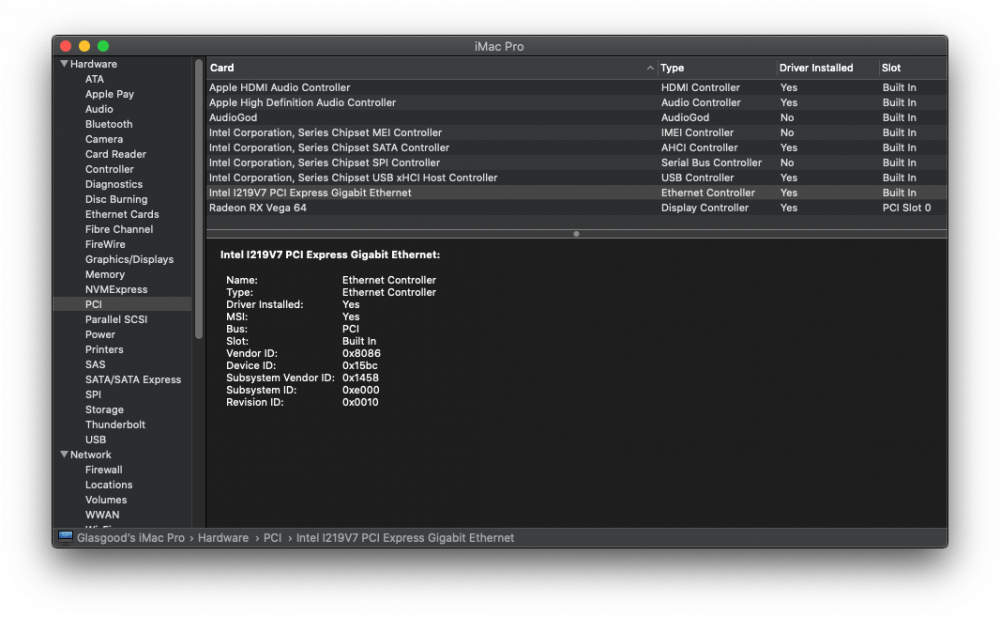Open the Audio hardware section
The image size is (1000, 617).
99,109
